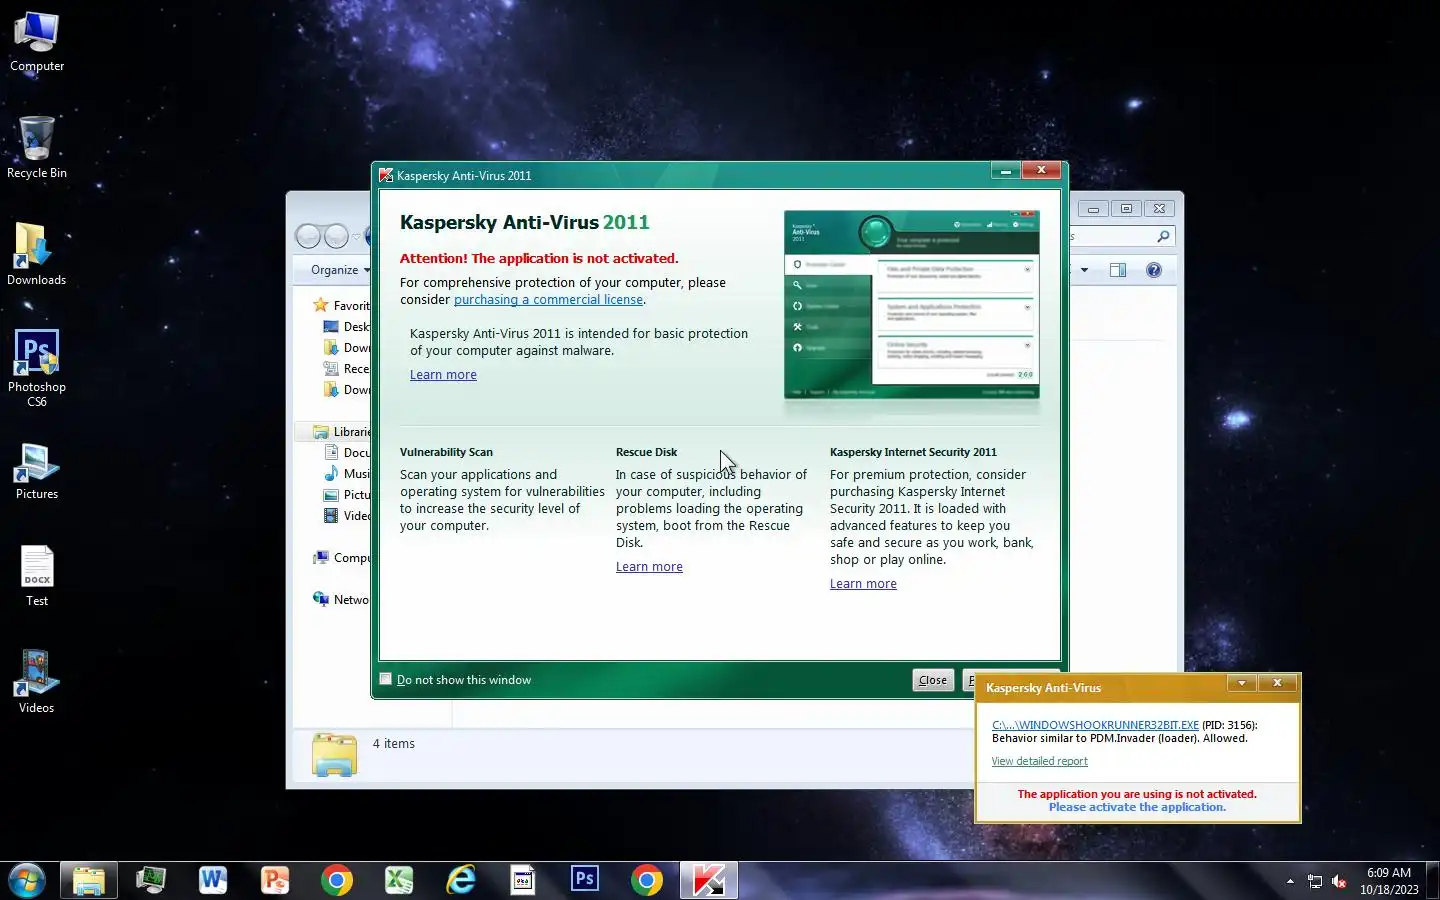Click the Explorer help question-mark icon

point(1154,270)
